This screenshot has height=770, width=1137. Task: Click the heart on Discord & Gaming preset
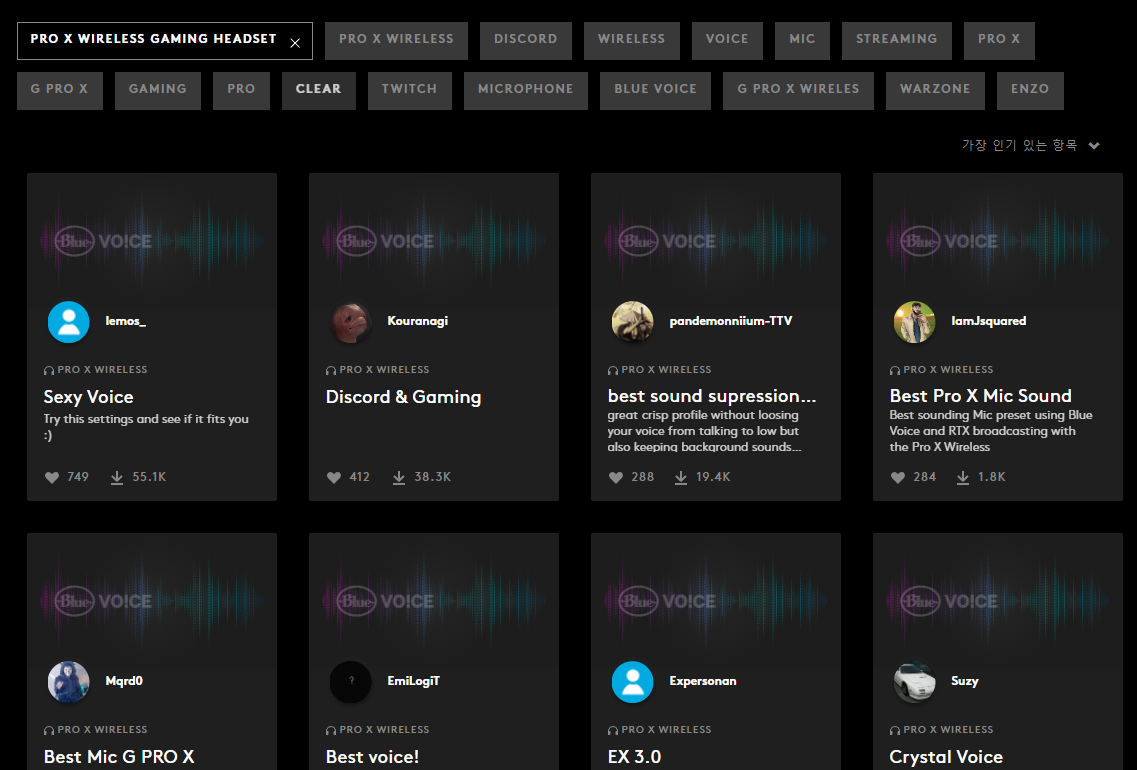334,477
